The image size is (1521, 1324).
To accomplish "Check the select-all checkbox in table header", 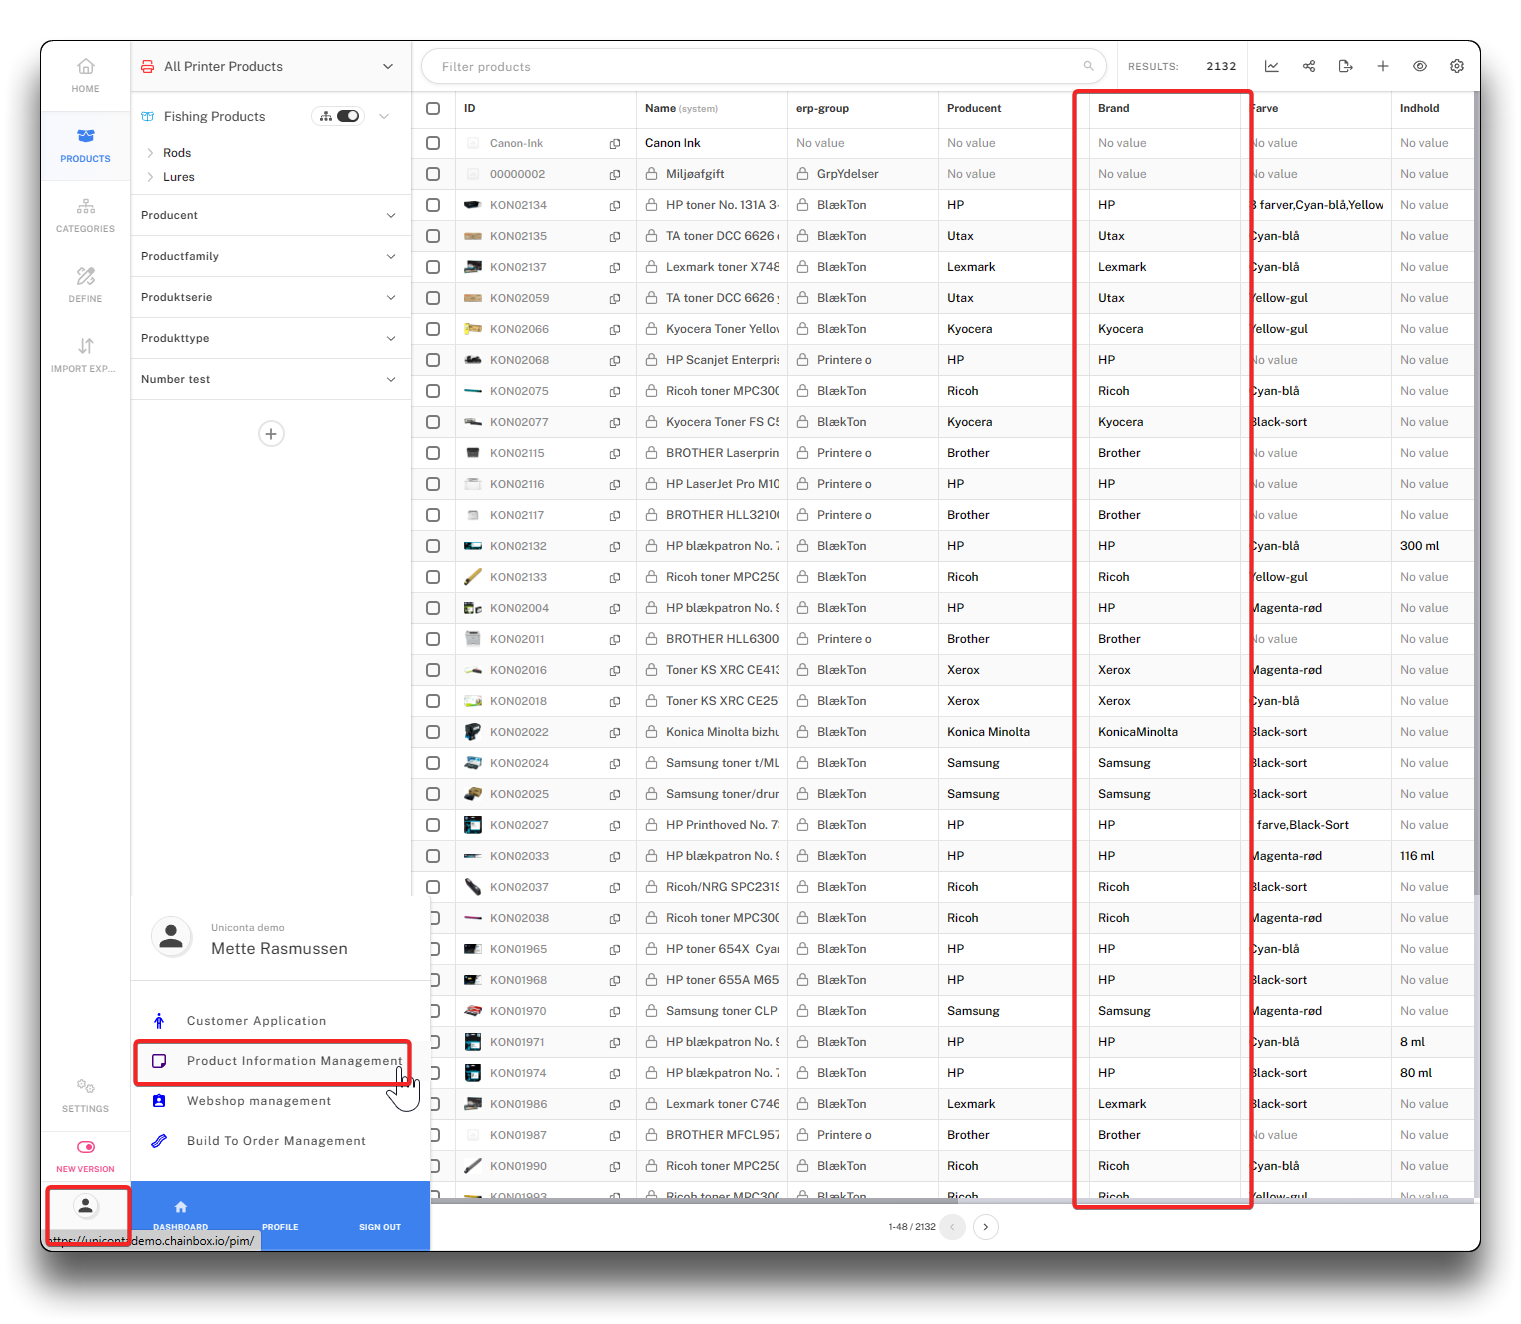I will pyautogui.click(x=433, y=108).
